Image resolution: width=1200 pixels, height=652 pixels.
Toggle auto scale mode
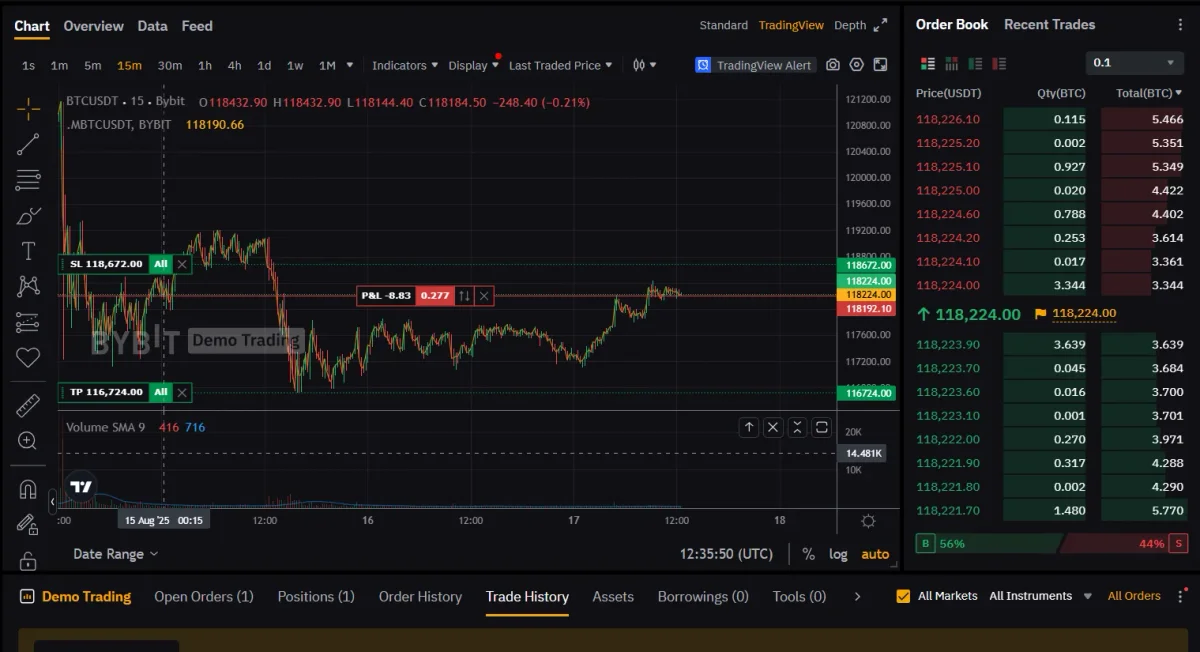[x=875, y=554]
